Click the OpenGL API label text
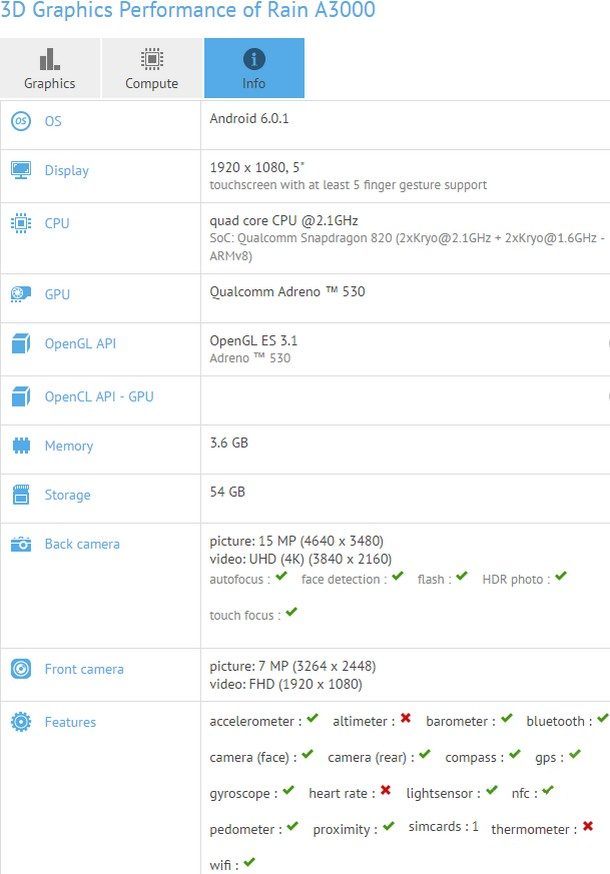610x874 pixels. (x=80, y=344)
